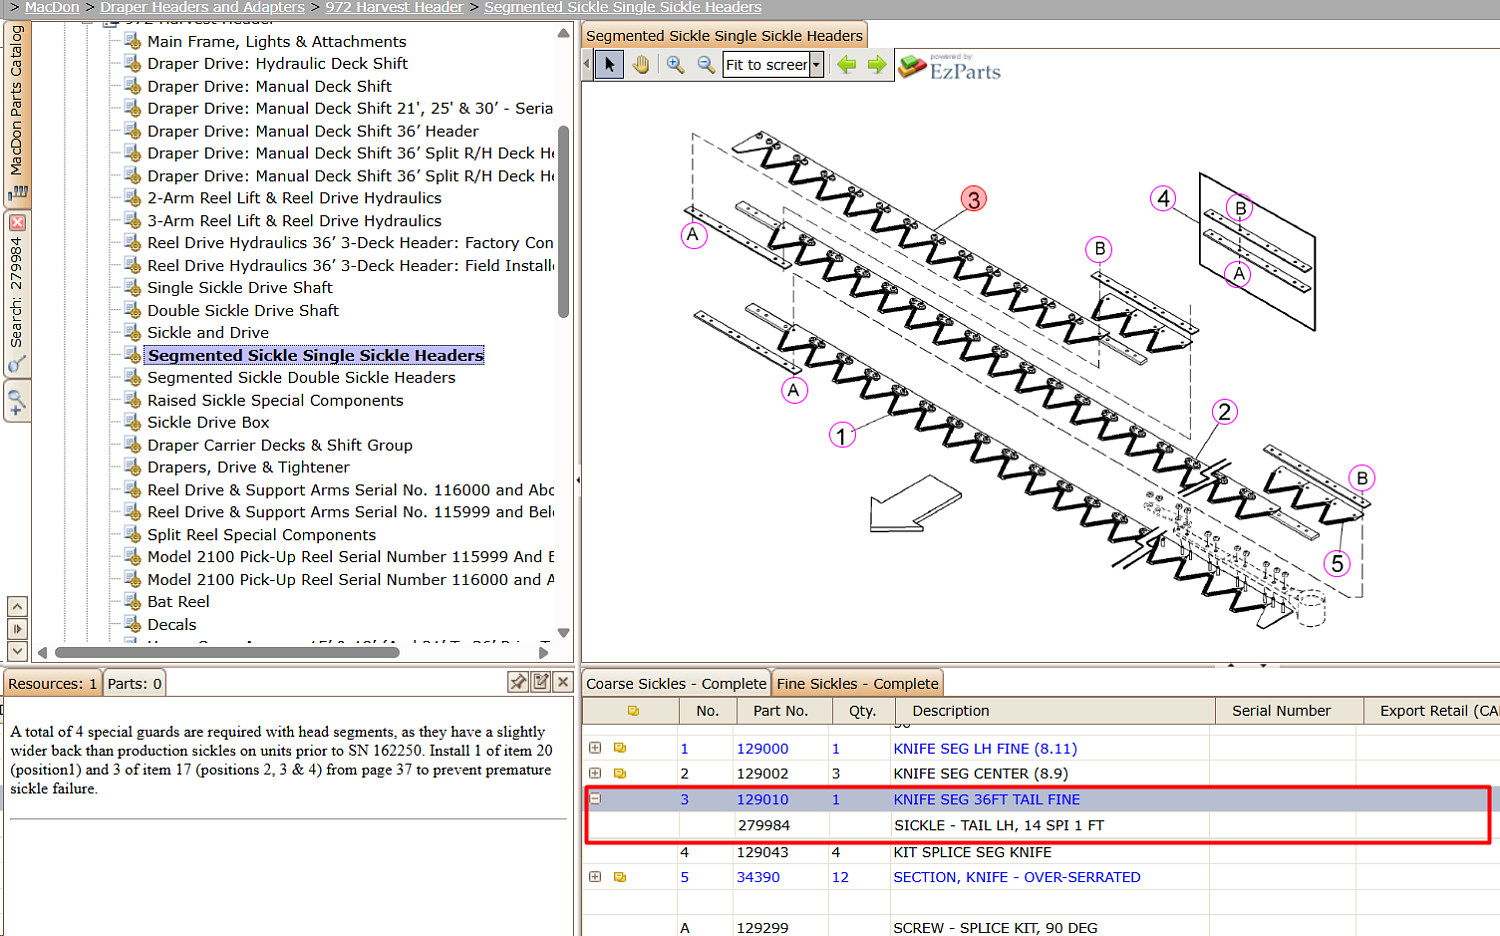The width and height of the screenshot is (1500, 936).
Task: Click the up arrow button in left sidebar
Action: pos(17,606)
